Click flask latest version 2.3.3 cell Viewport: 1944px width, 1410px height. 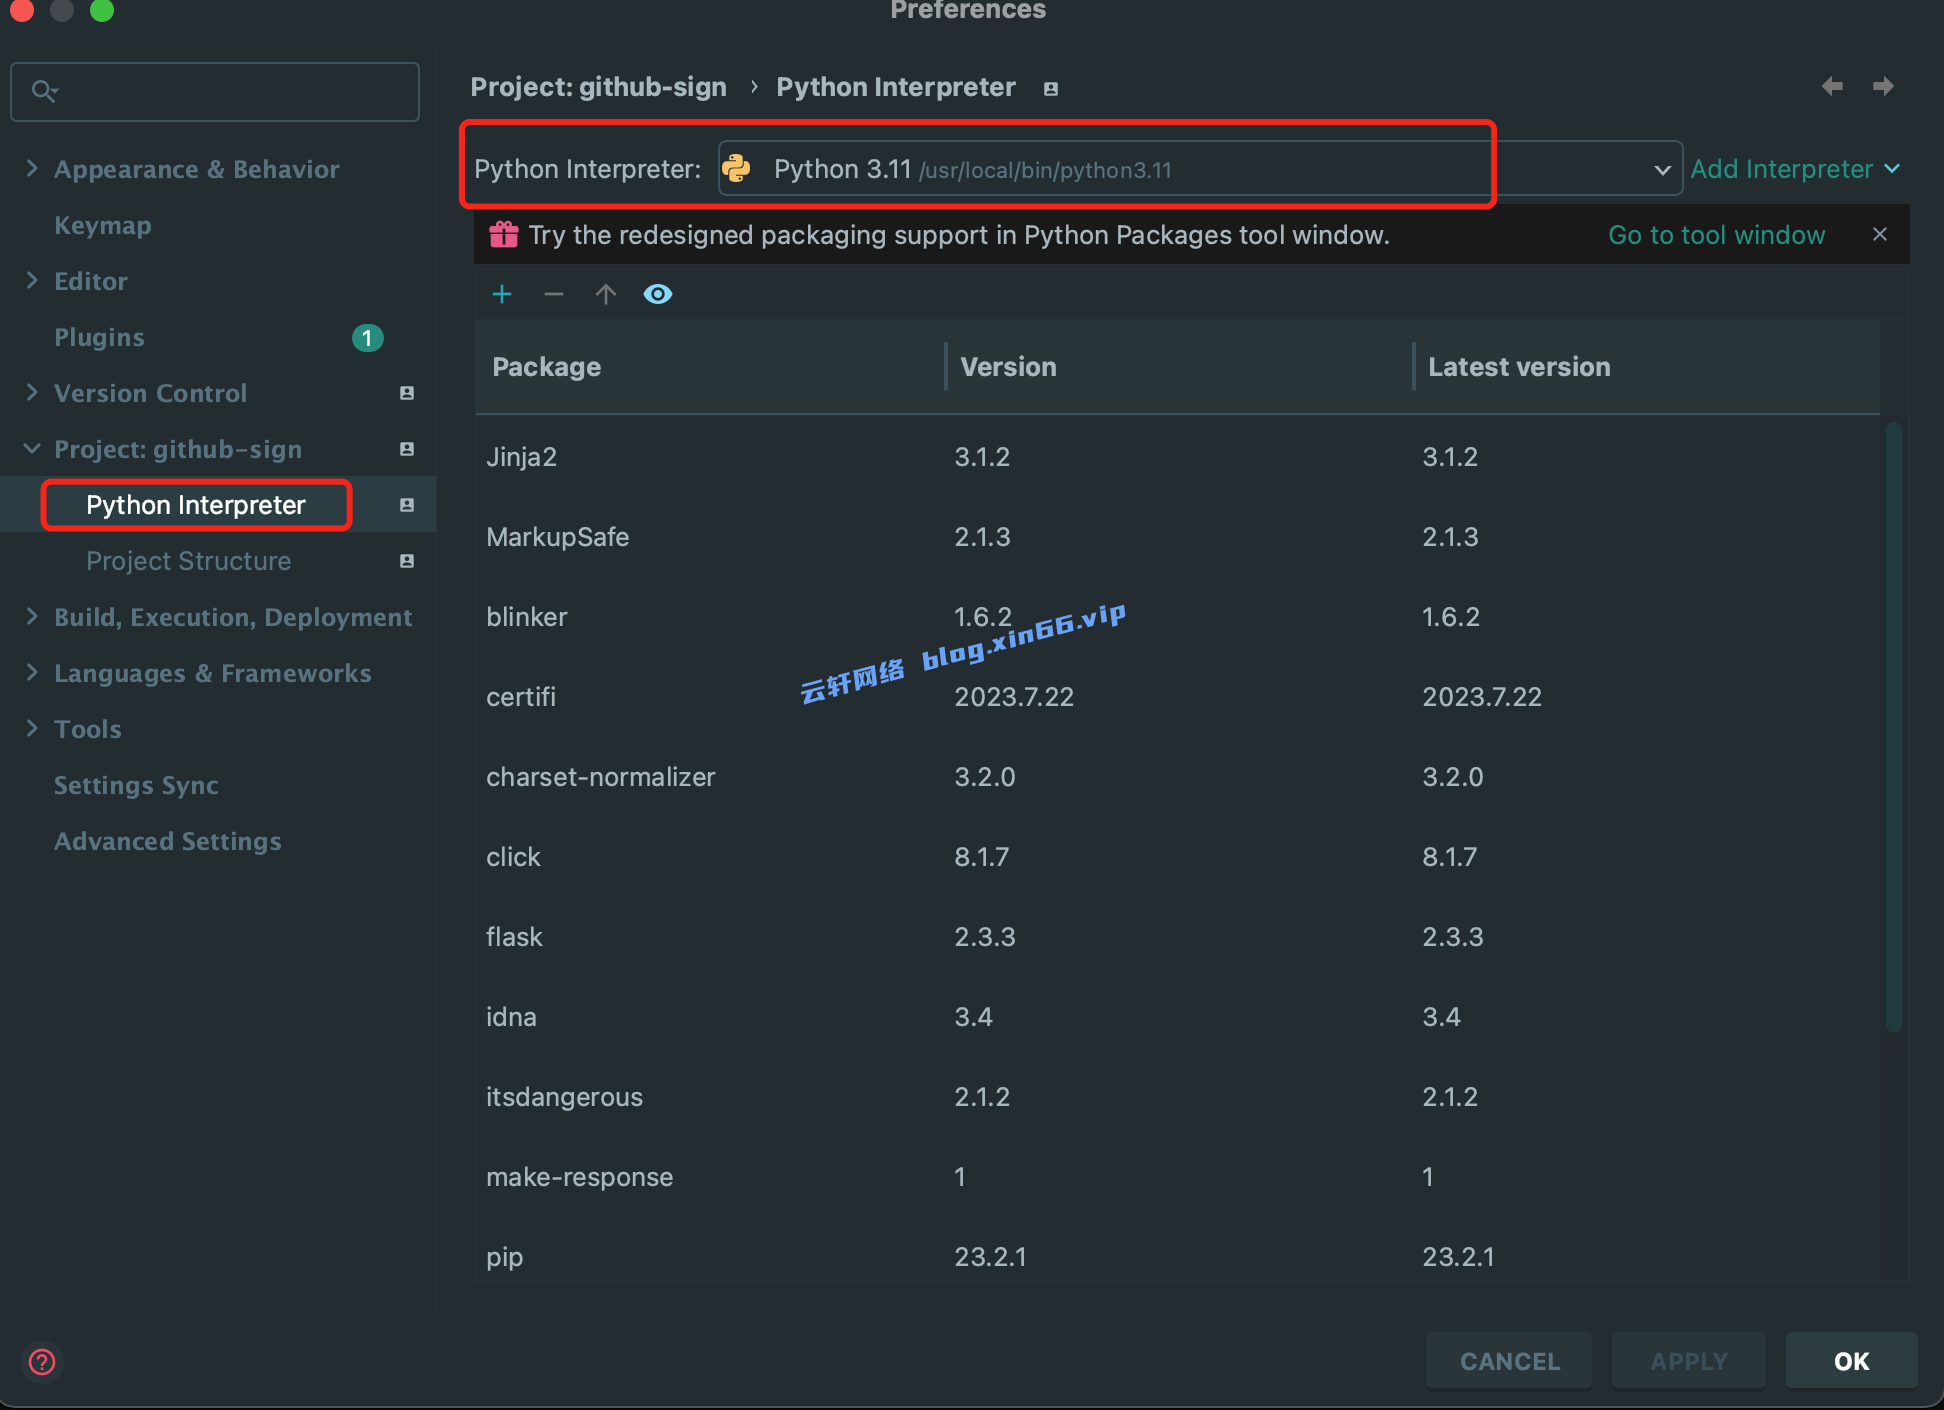pyautogui.click(x=1453, y=937)
